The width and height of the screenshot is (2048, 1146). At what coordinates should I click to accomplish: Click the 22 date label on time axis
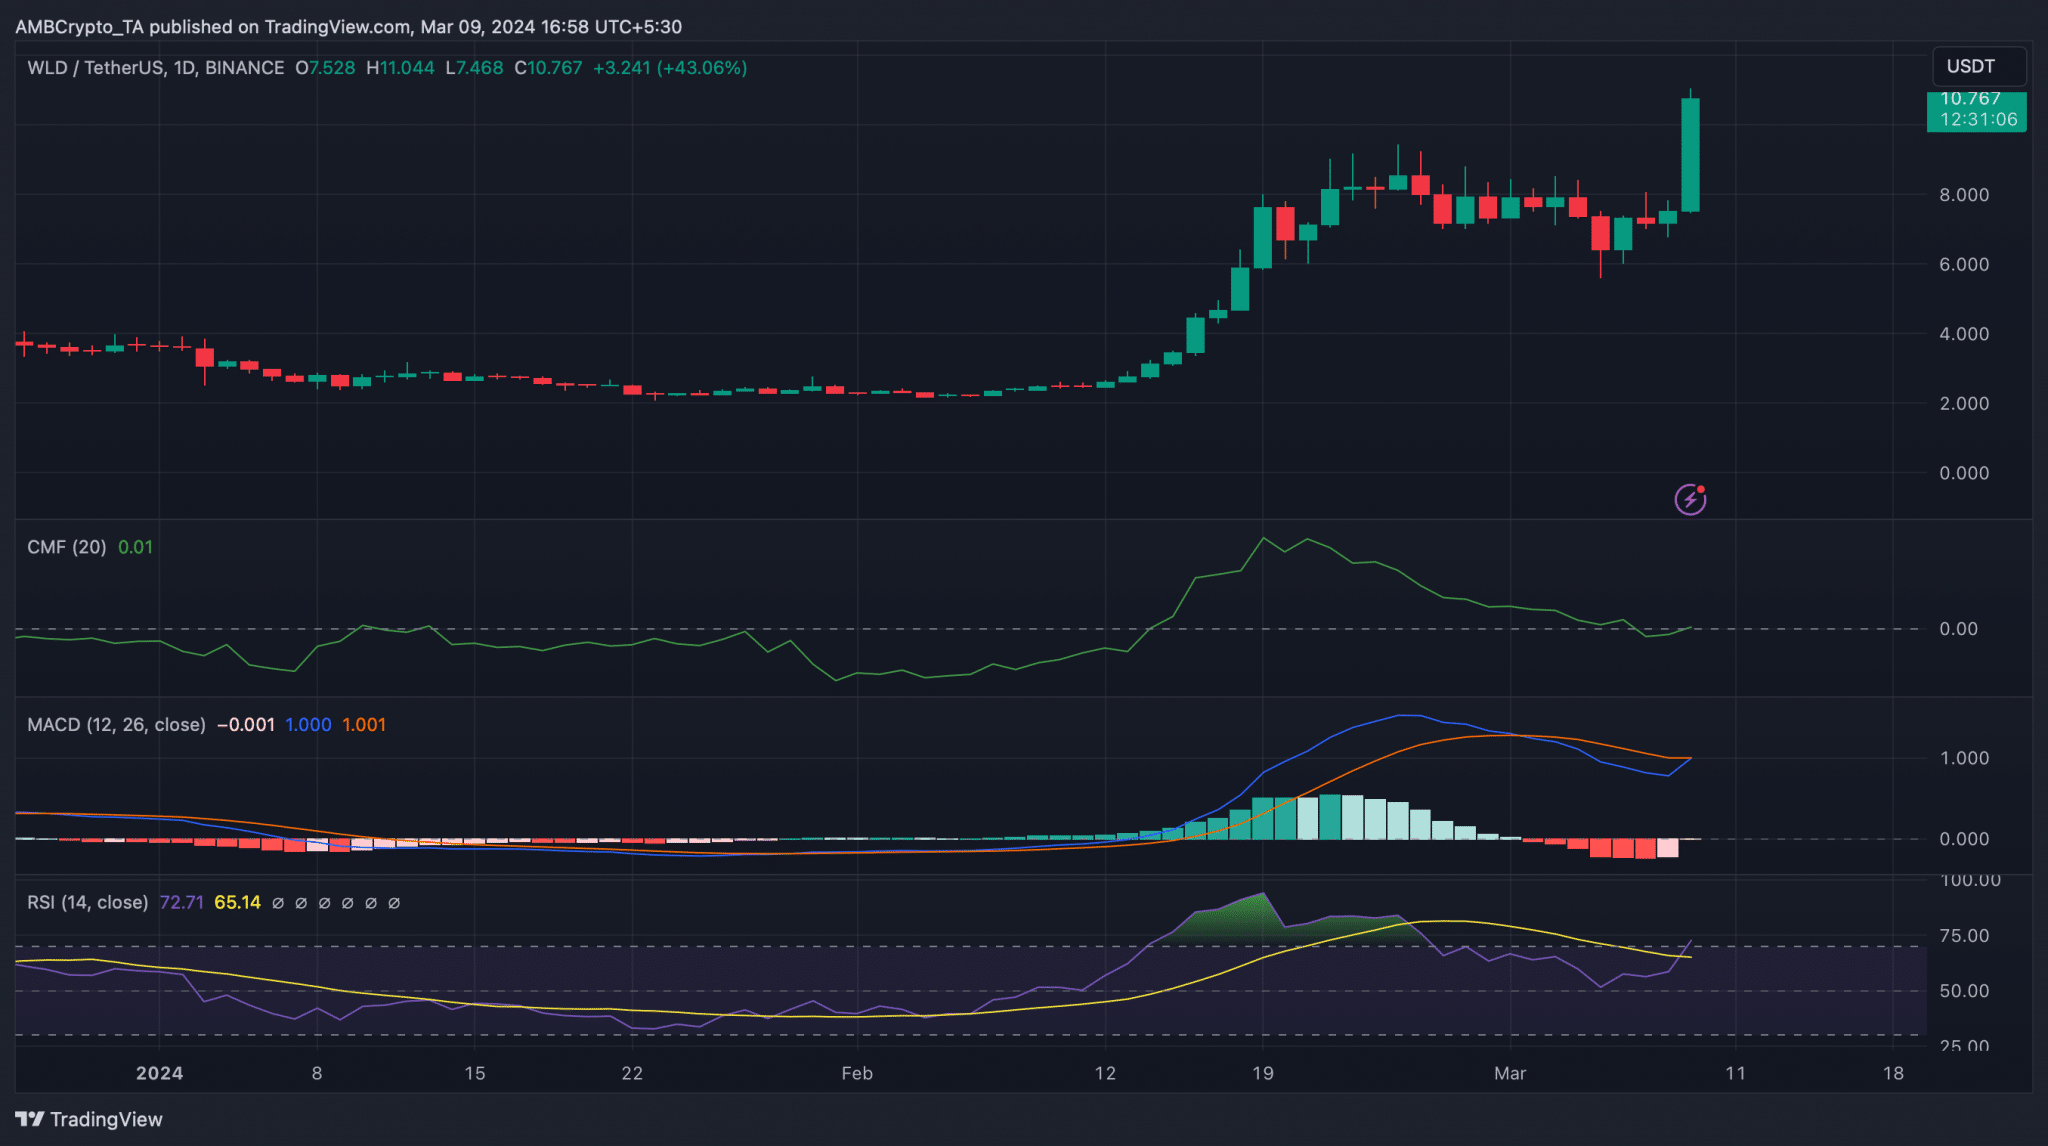pyautogui.click(x=632, y=1073)
